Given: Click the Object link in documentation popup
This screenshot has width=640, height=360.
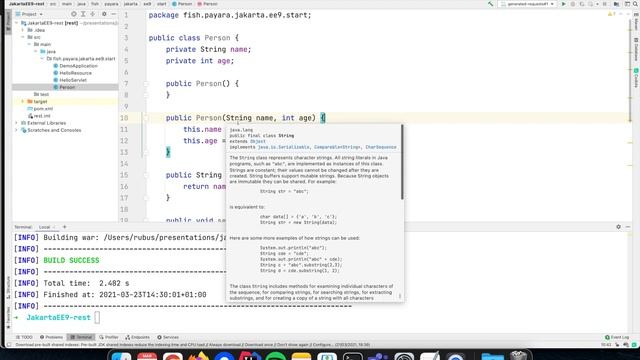Looking at the screenshot, I should [258, 141].
